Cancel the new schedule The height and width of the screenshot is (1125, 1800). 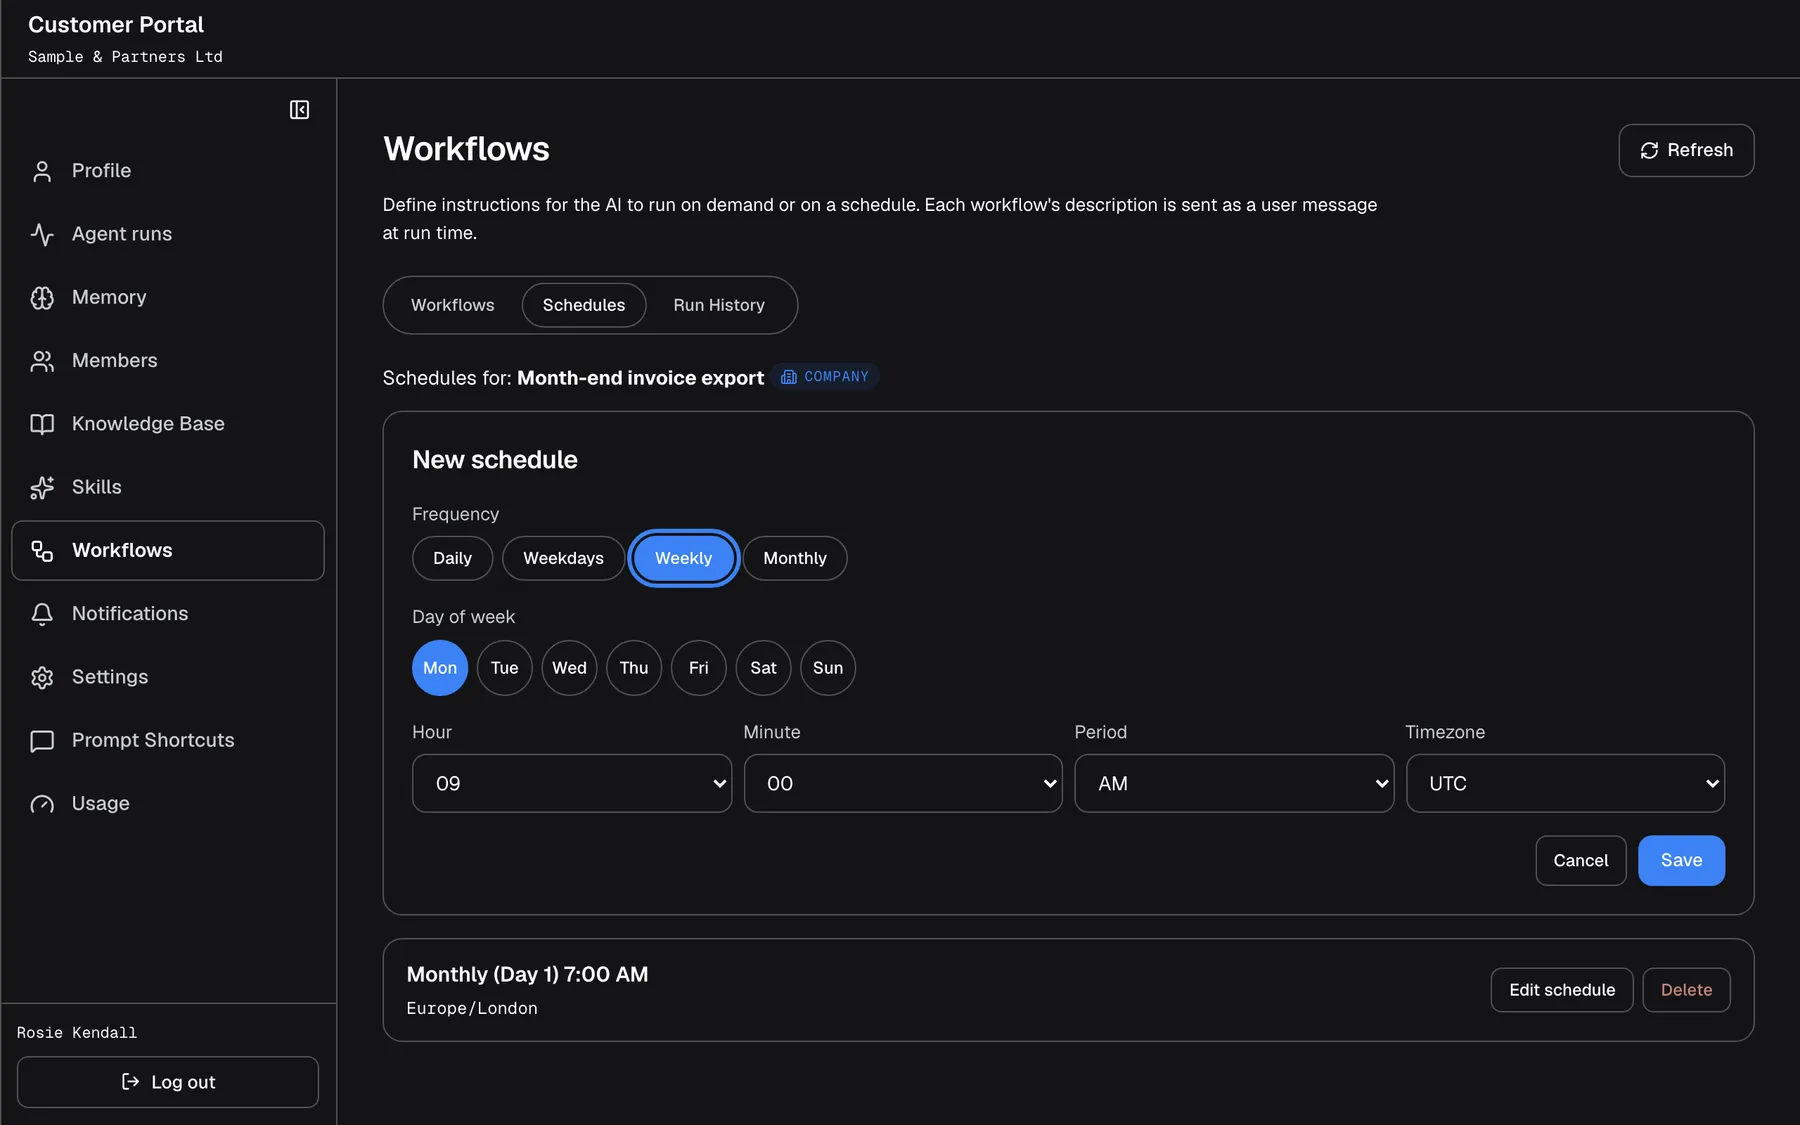point(1581,860)
